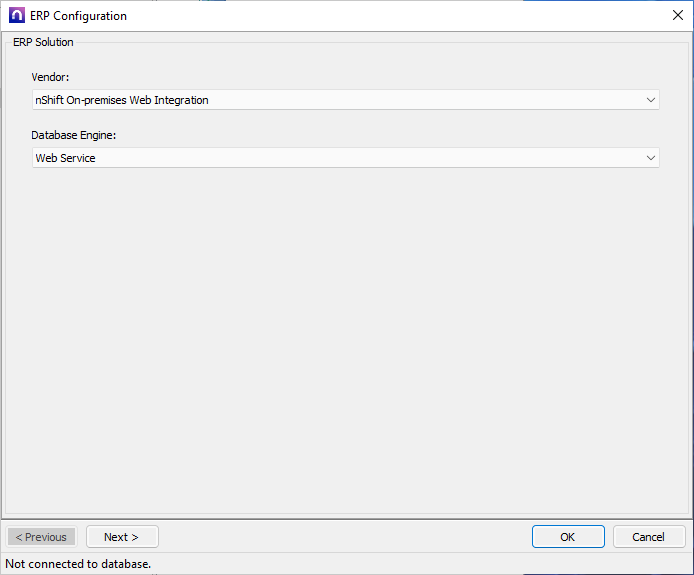Viewport: 694px width, 575px height.
Task: Cancel the ERP configuration dialog
Action: click(648, 537)
